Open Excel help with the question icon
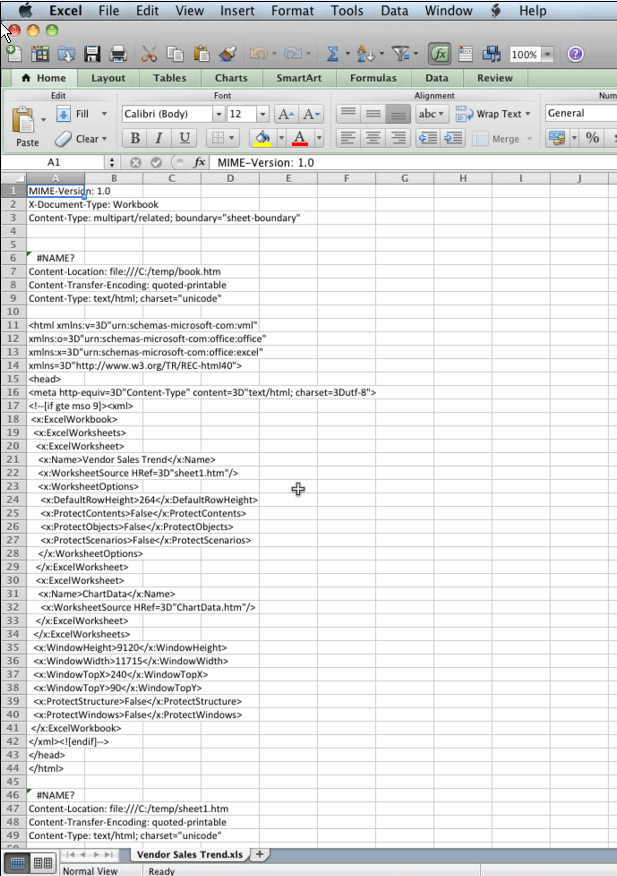The image size is (617, 876). [575, 54]
